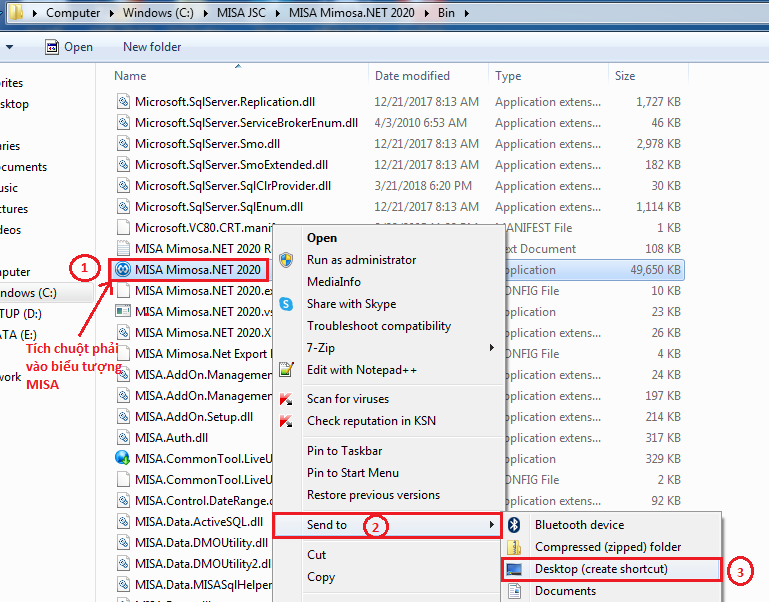This screenshot has height=602, width=769.
Task: Click the Compressed (zipped) folder icon
Action: coord(514,547)
